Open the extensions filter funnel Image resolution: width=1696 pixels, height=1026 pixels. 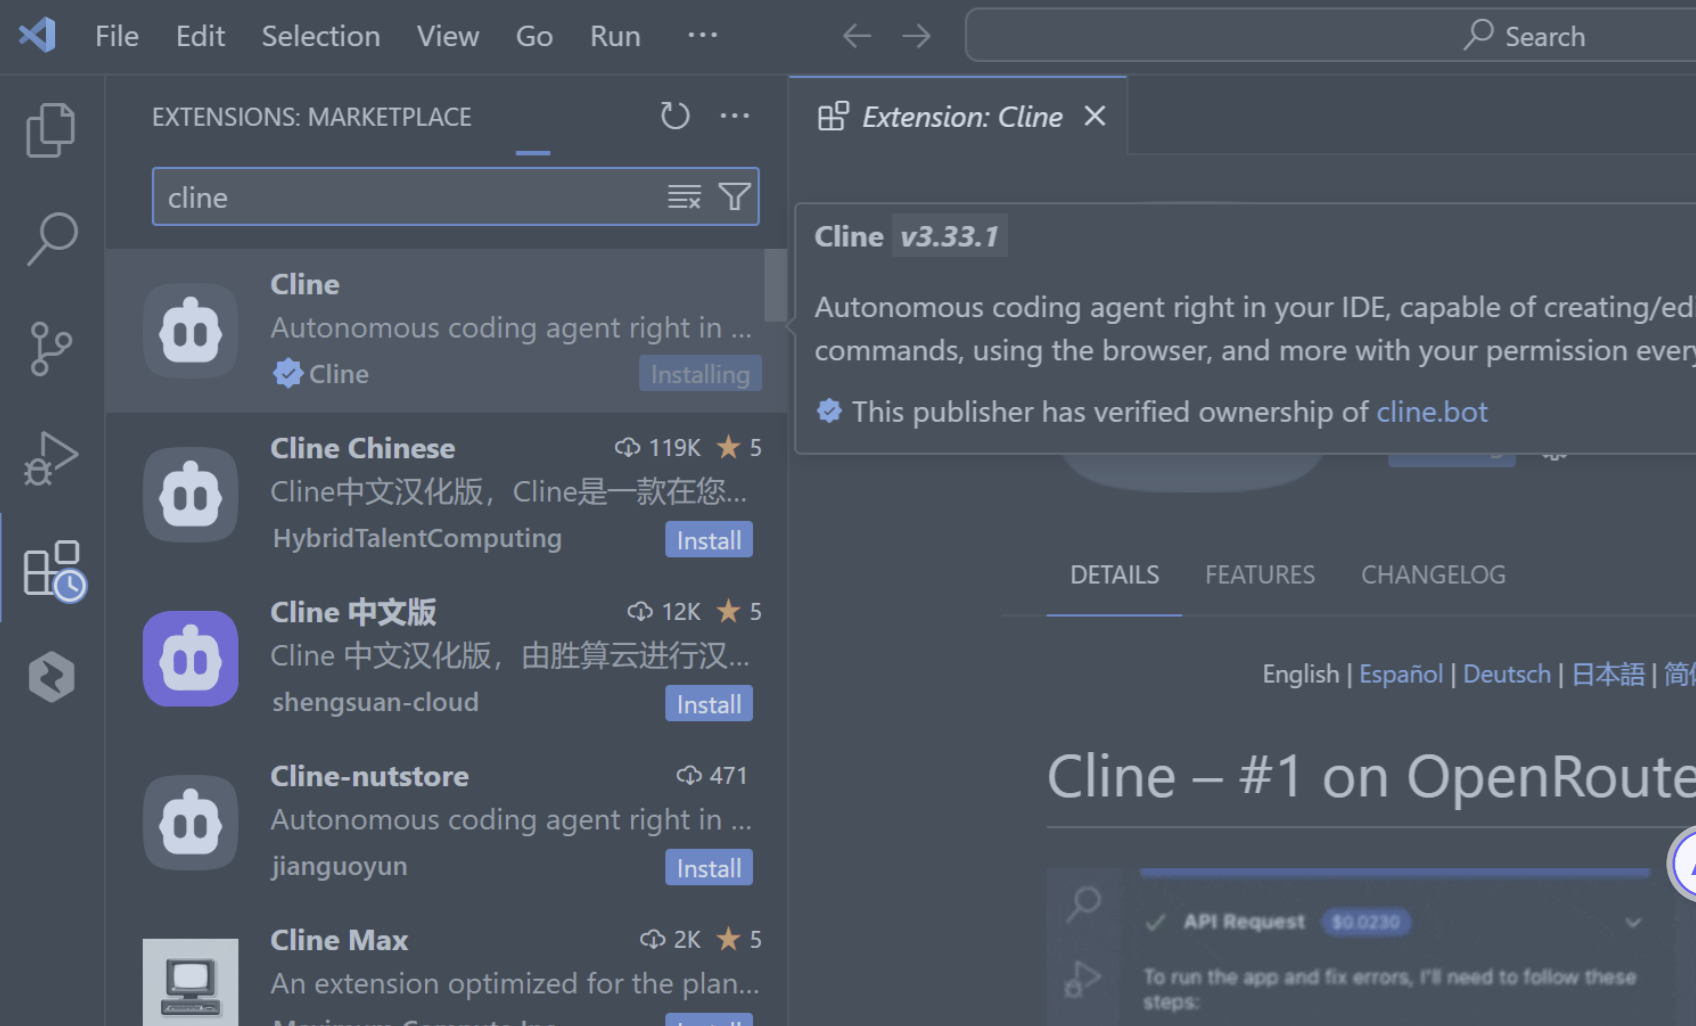[734, 197]
